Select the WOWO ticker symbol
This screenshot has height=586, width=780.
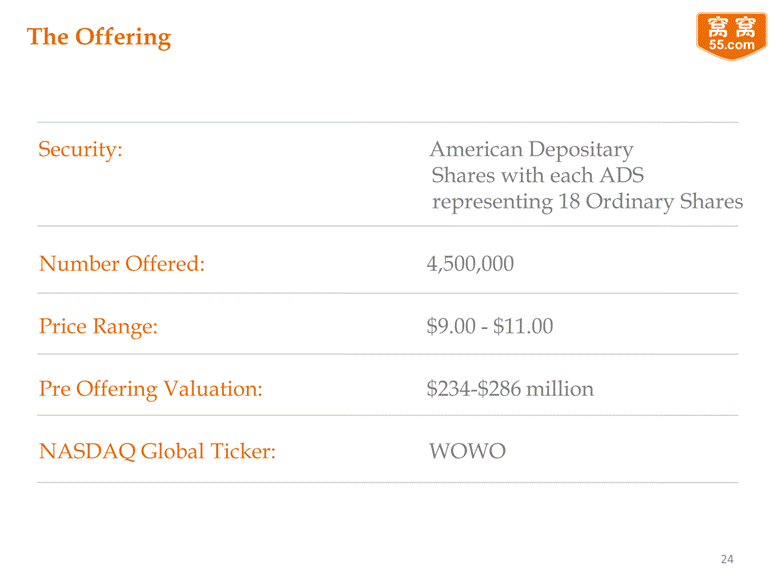(467, 451)
